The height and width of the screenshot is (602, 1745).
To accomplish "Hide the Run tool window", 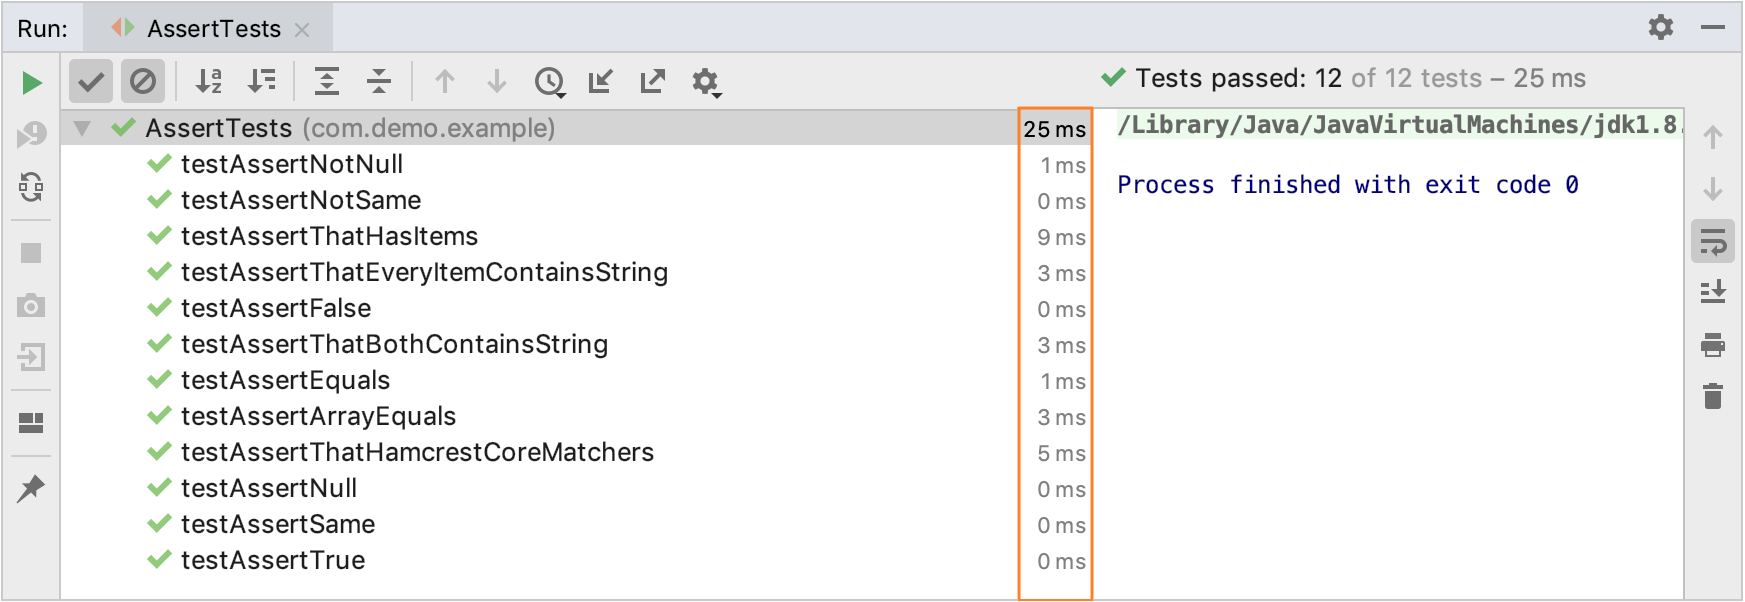I will click(1713, 28).
